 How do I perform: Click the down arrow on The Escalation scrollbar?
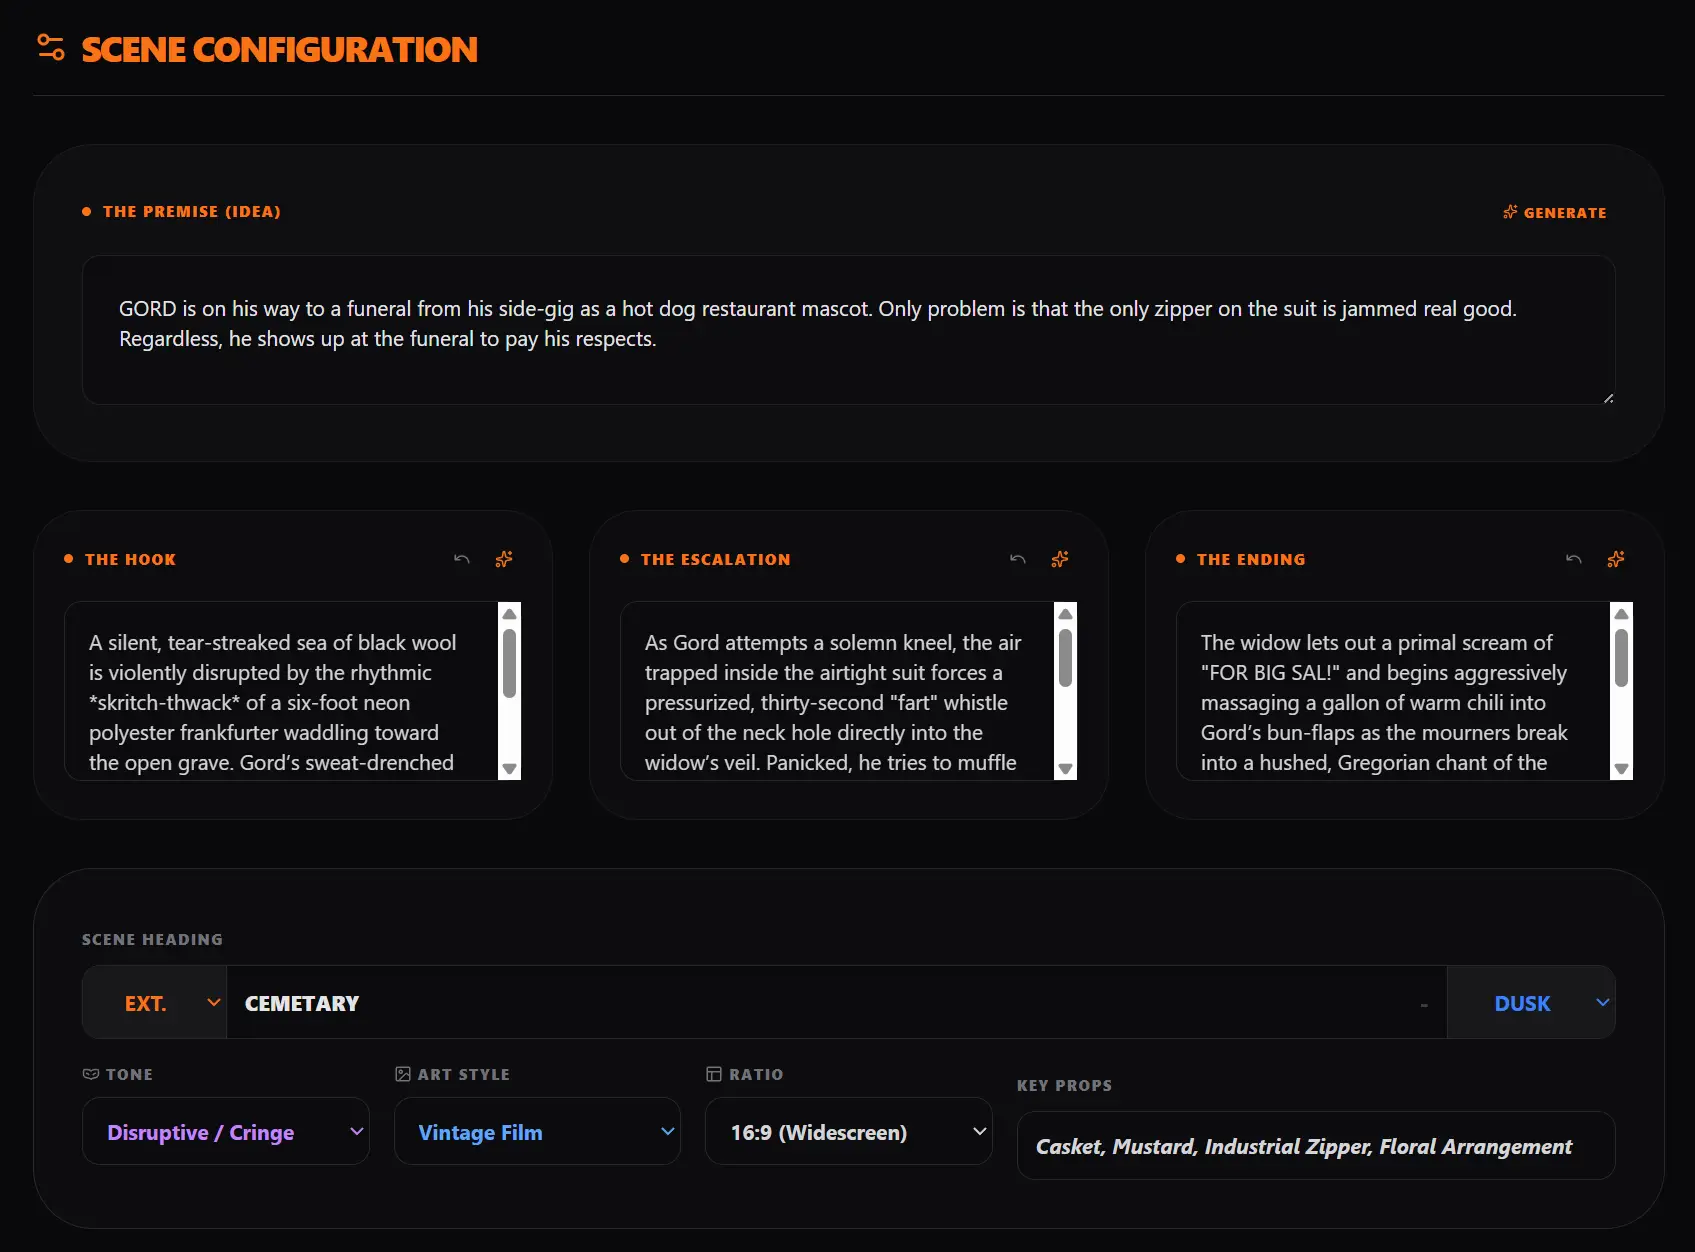1066,769
